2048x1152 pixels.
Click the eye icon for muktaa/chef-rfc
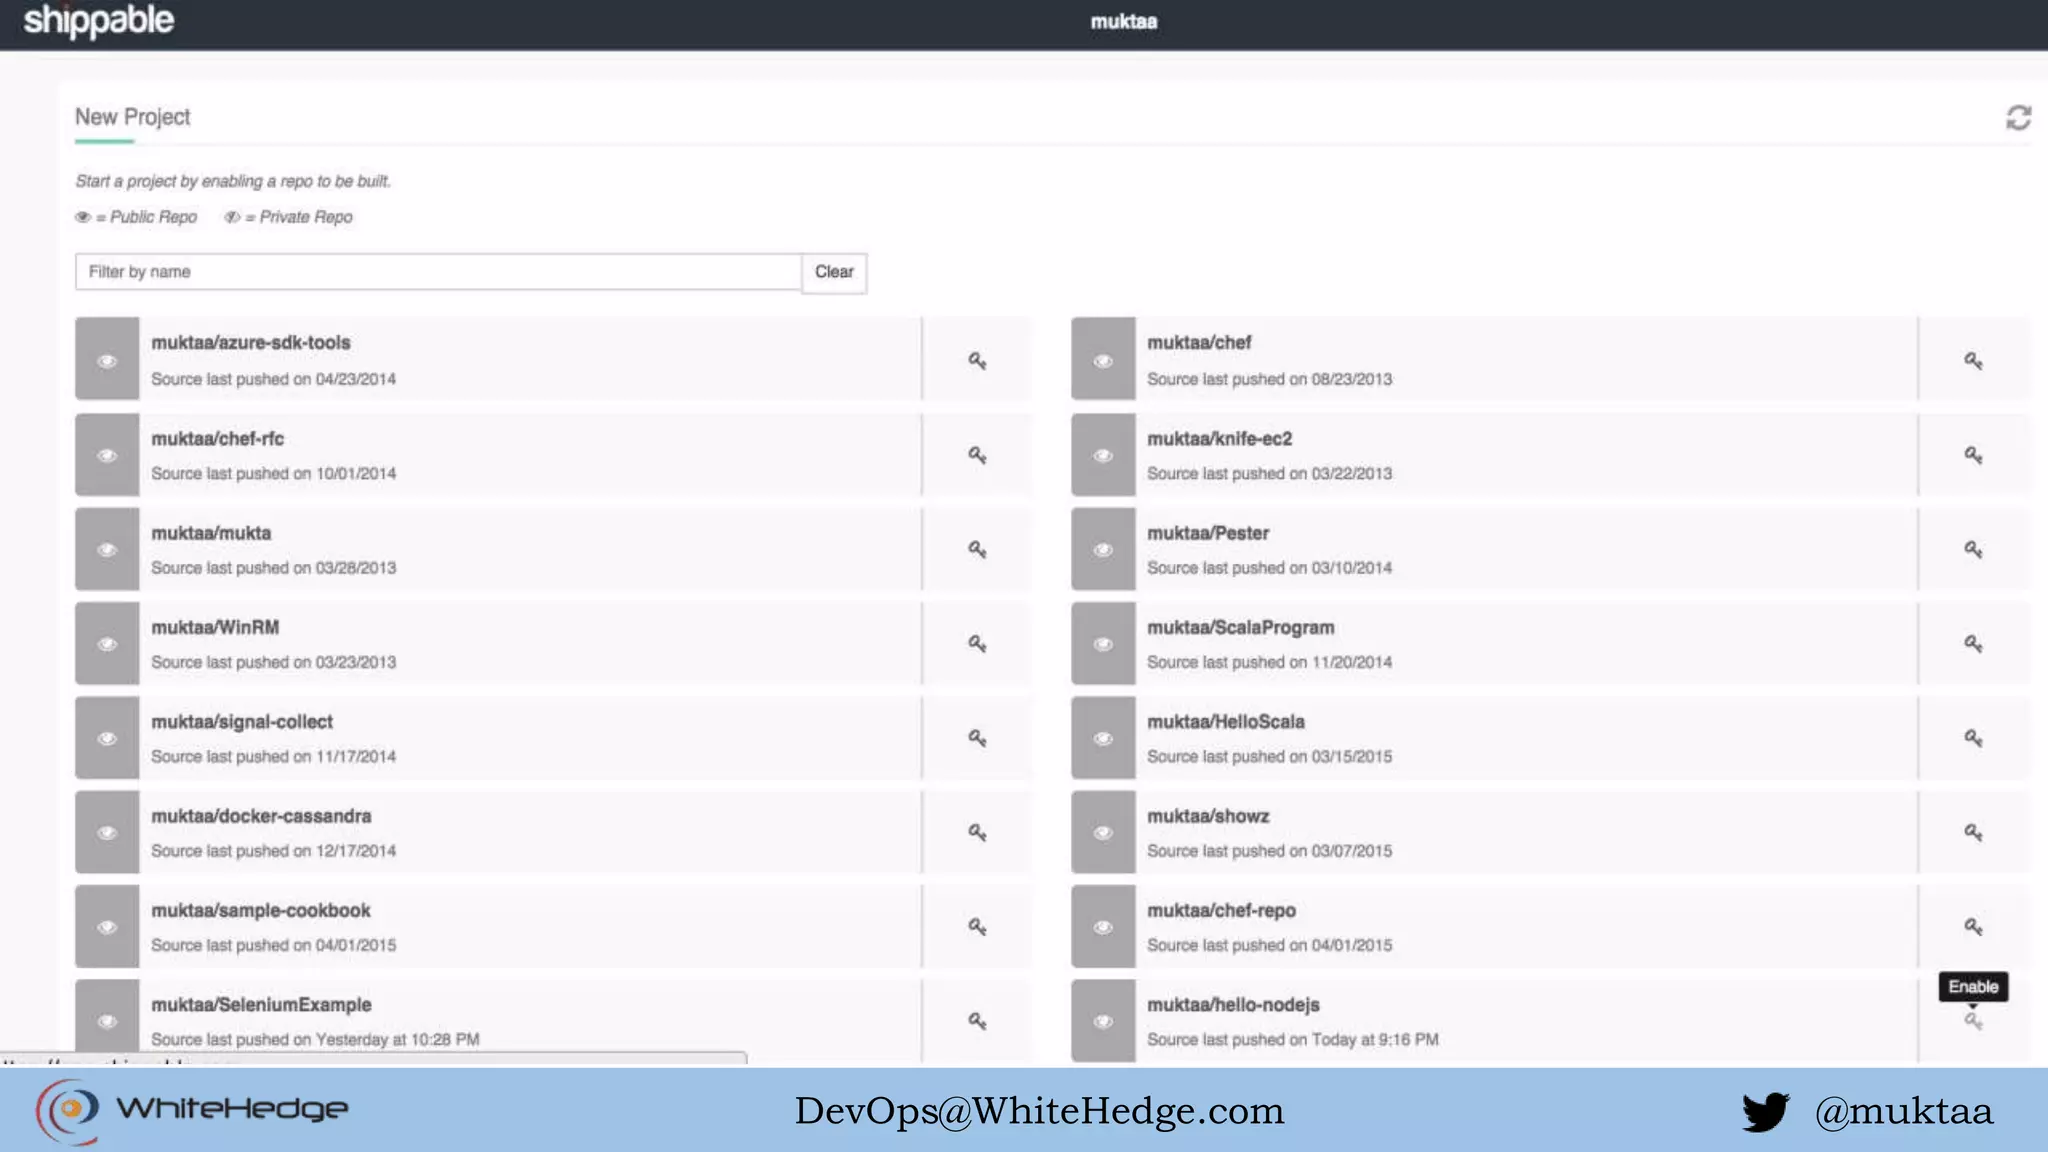[107, 455]
